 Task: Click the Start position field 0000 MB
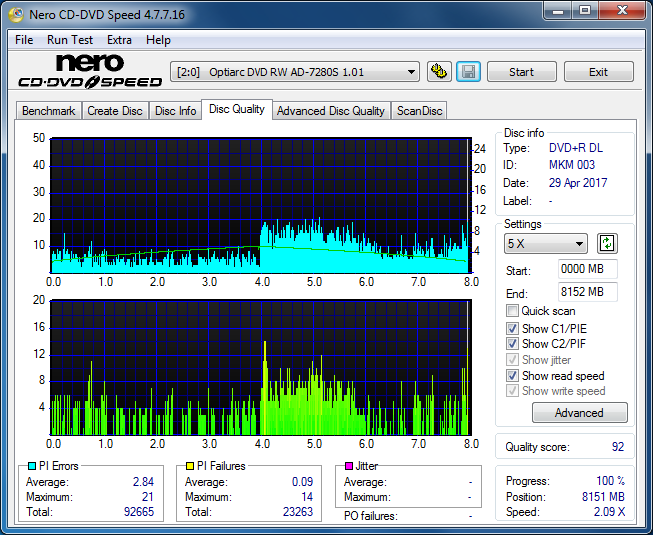(x=587, y=269)
